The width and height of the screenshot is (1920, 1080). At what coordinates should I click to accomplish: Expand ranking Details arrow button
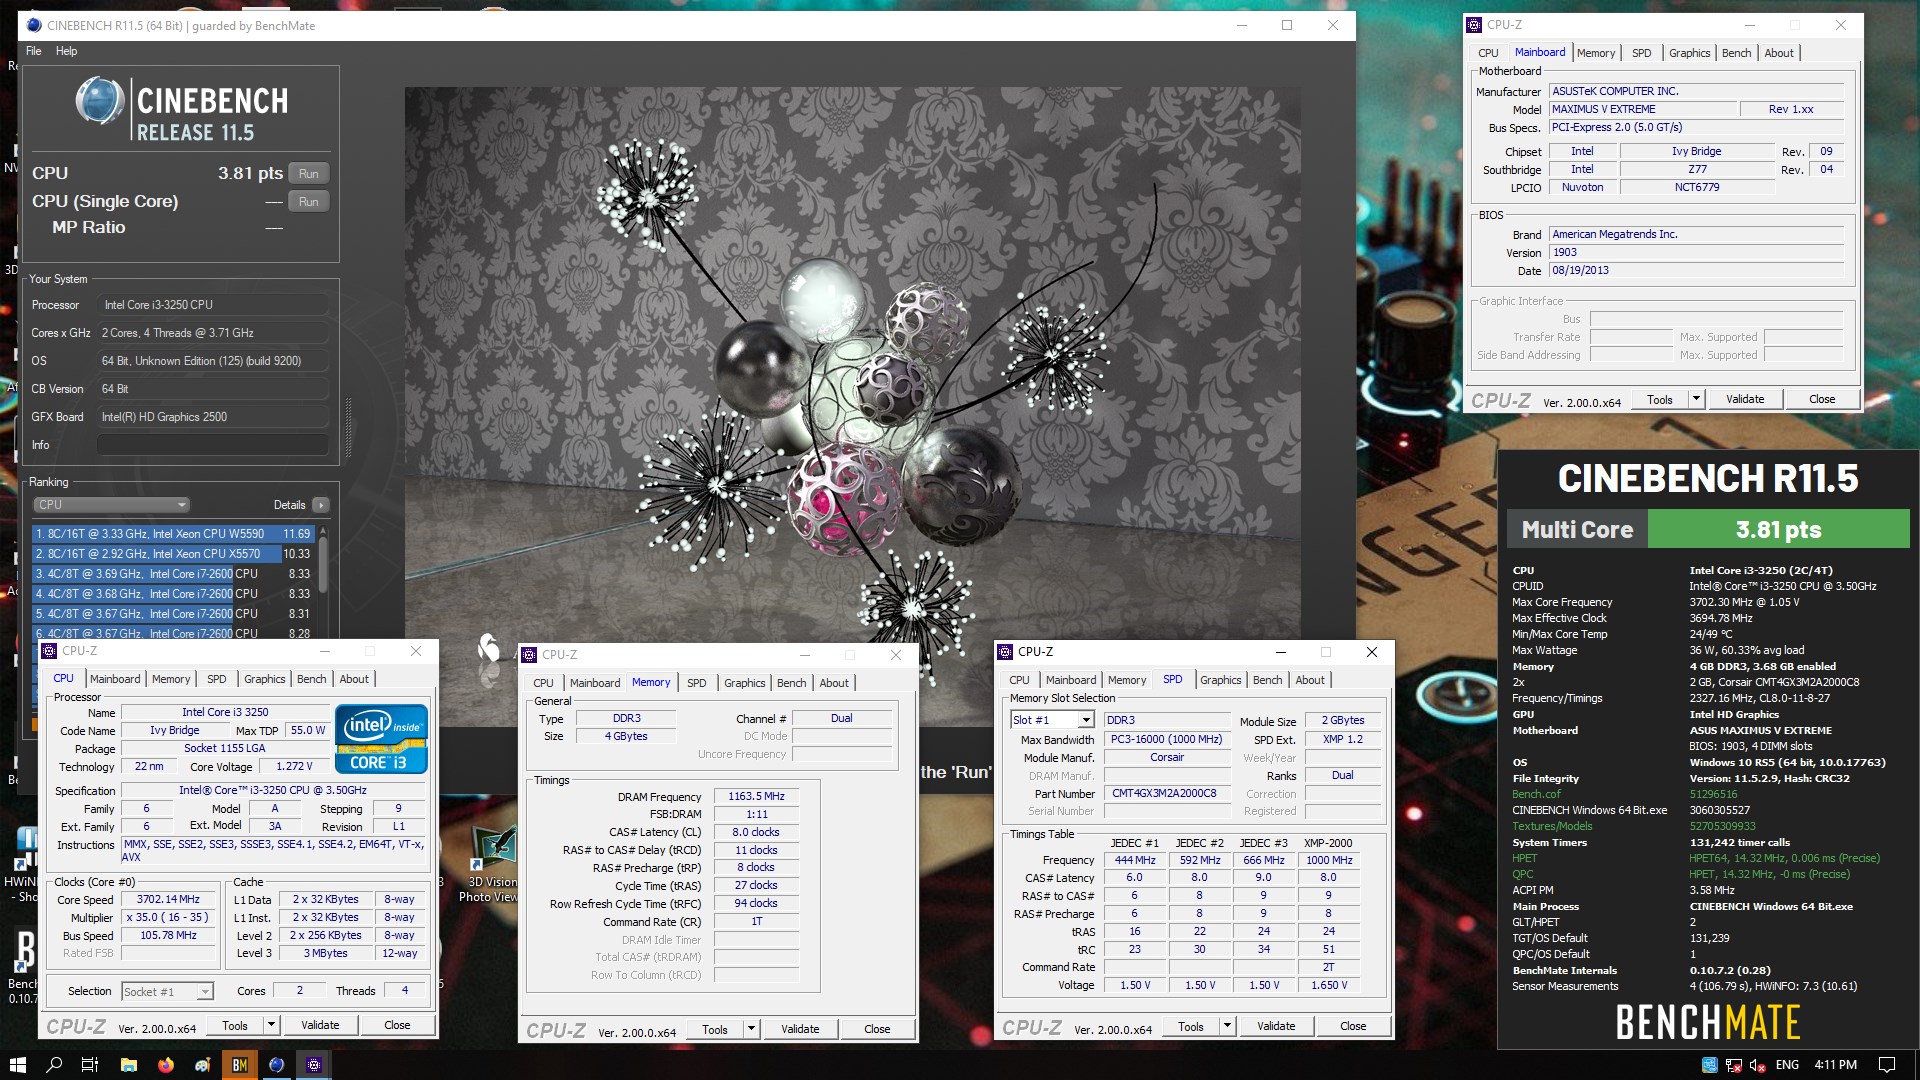[321, 505]
